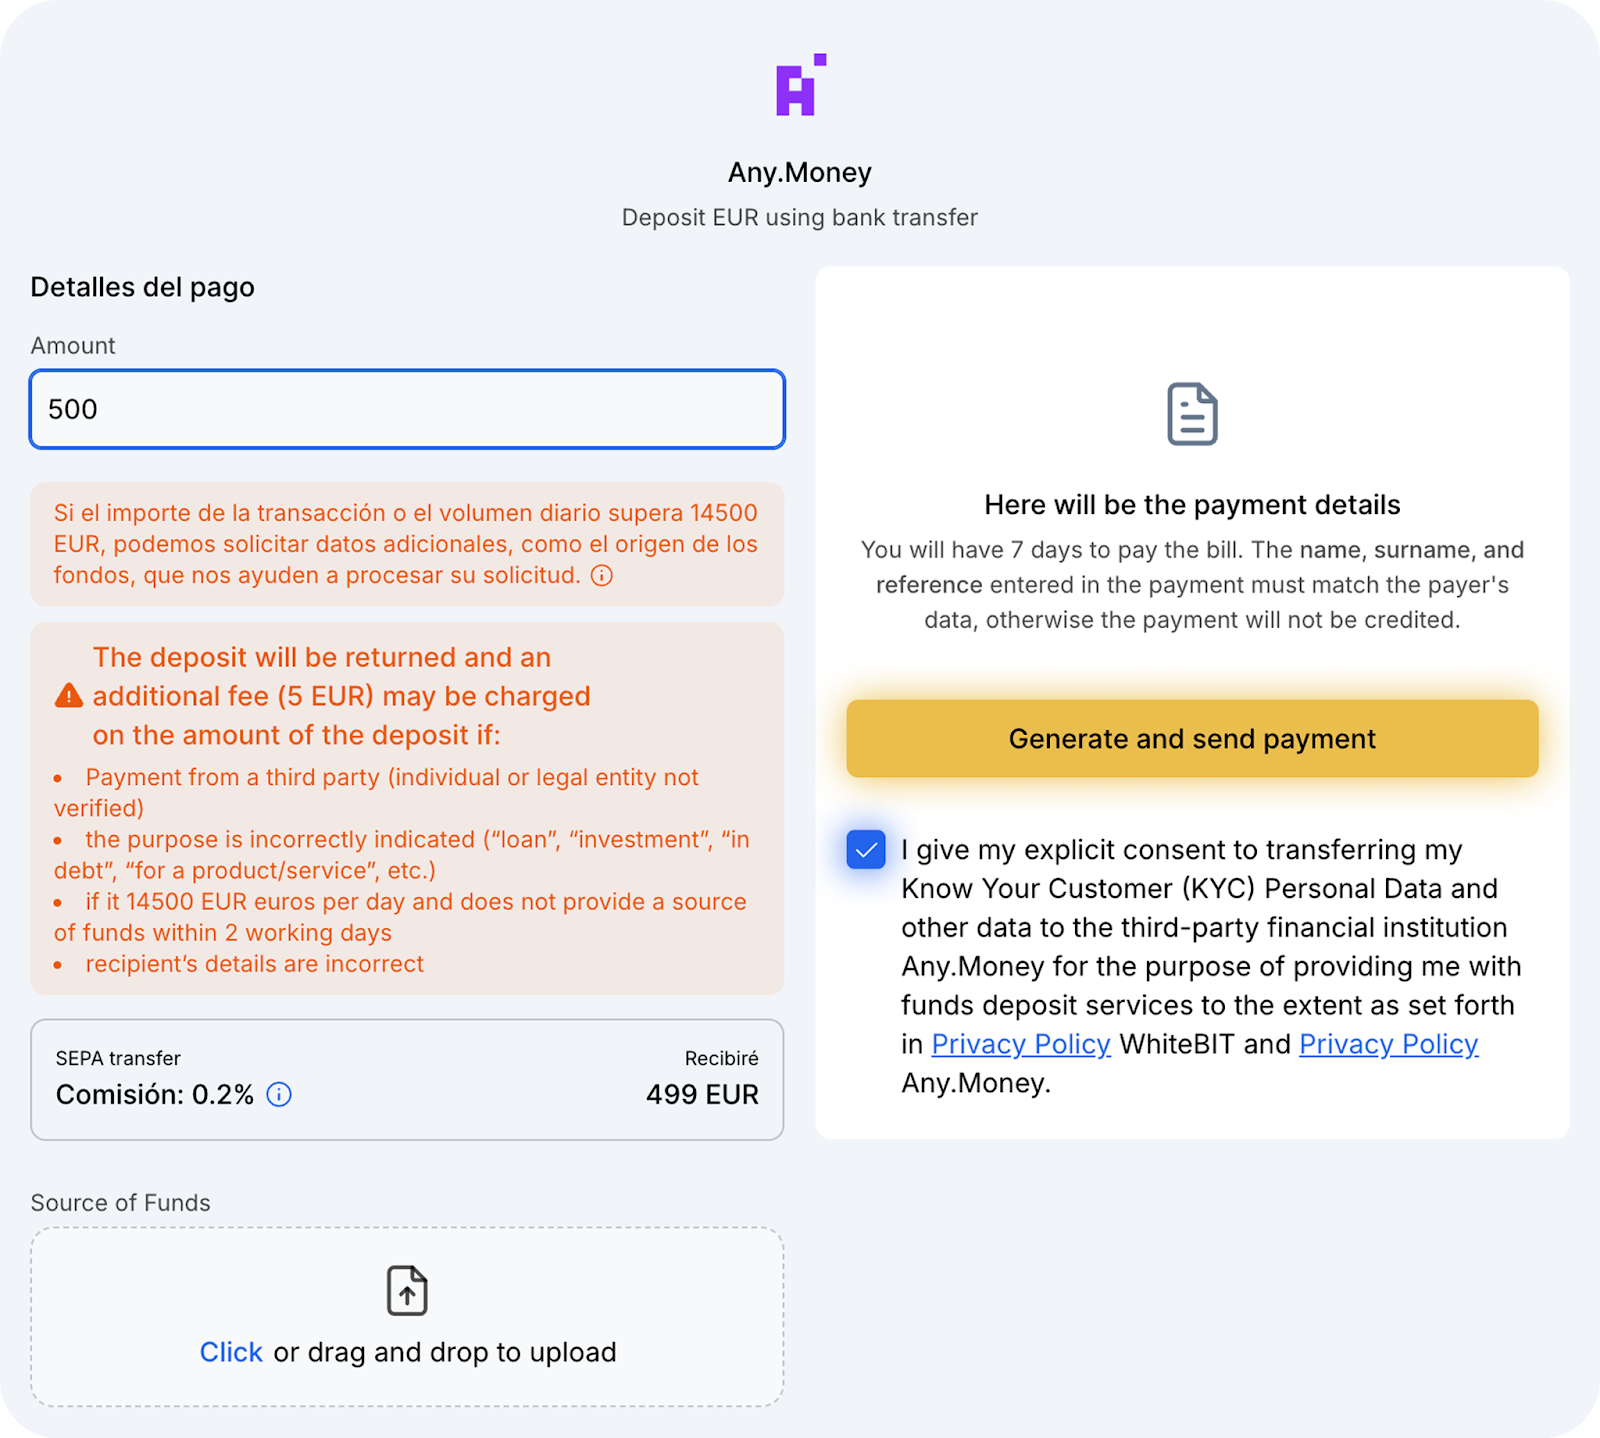The width and height of the screenshot is (1600, 1438).
Task: Click the "Detalles del pago" heading
Action: [x=143, y=287]
